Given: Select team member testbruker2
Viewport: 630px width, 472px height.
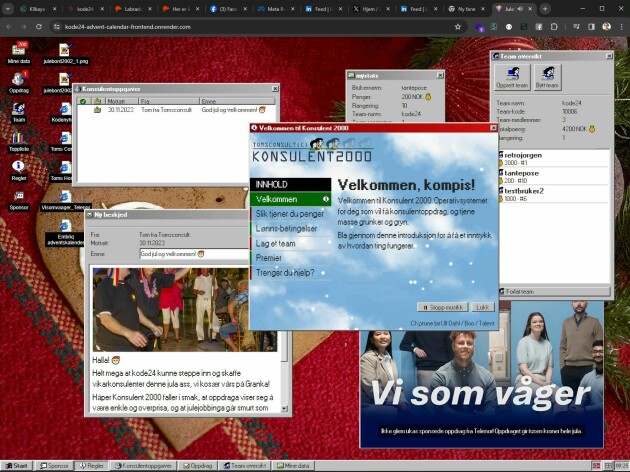Looking at the screenshot, I should (554, 194).
